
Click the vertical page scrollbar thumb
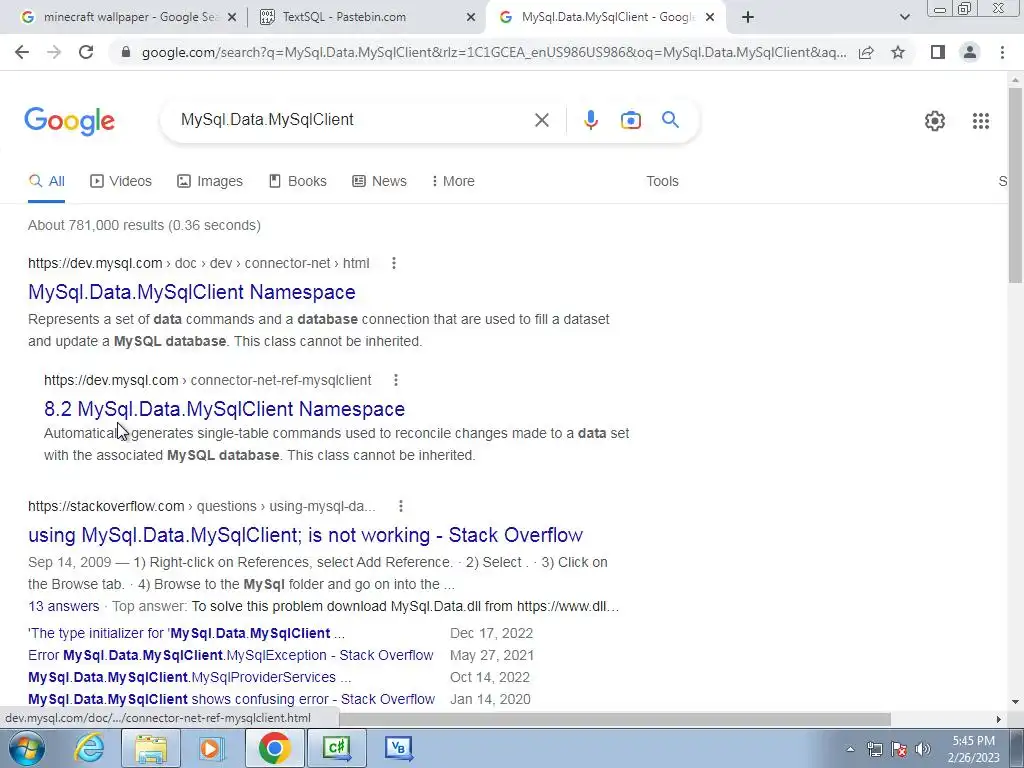click(x=1015, y=185)
